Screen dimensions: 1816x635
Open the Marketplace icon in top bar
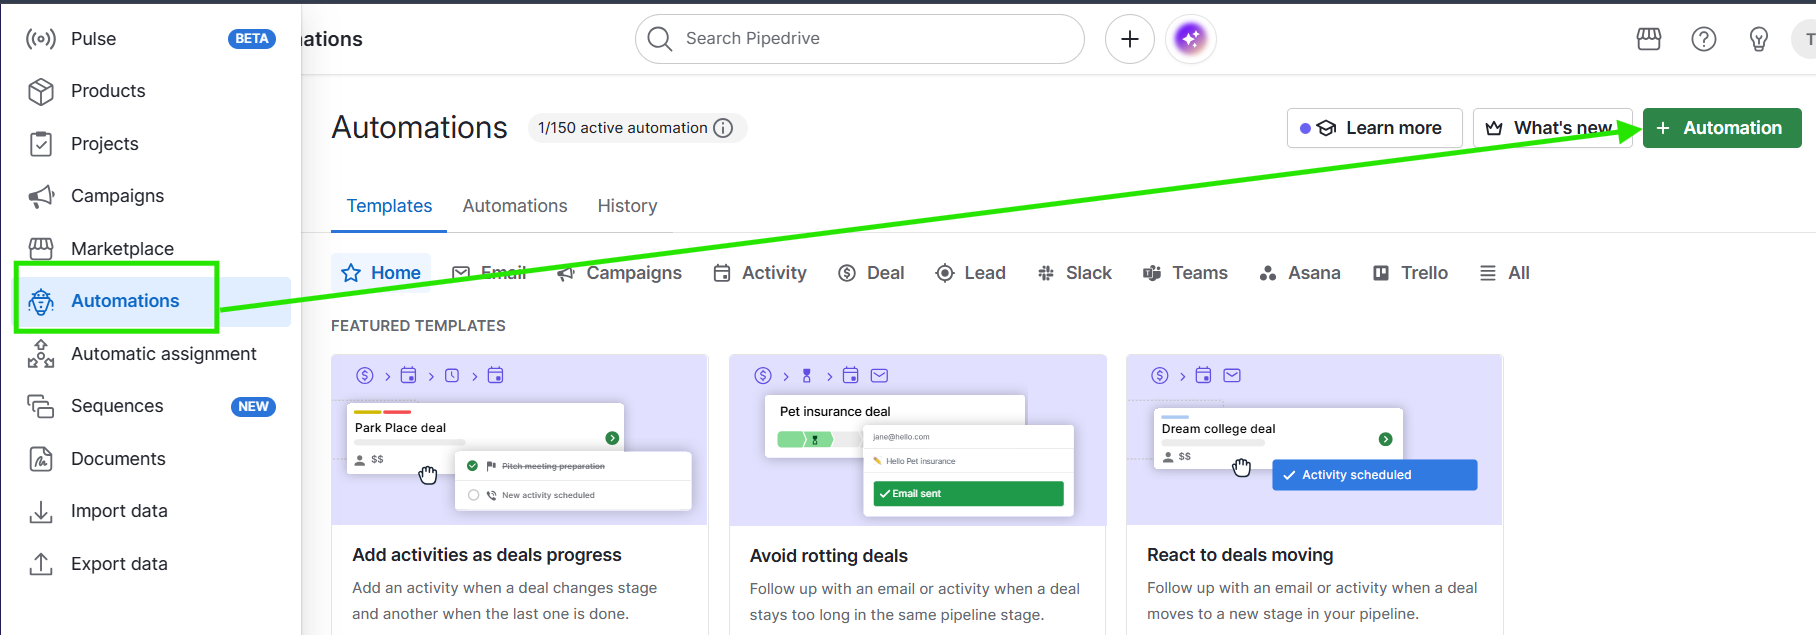(x=1648, y=39)
